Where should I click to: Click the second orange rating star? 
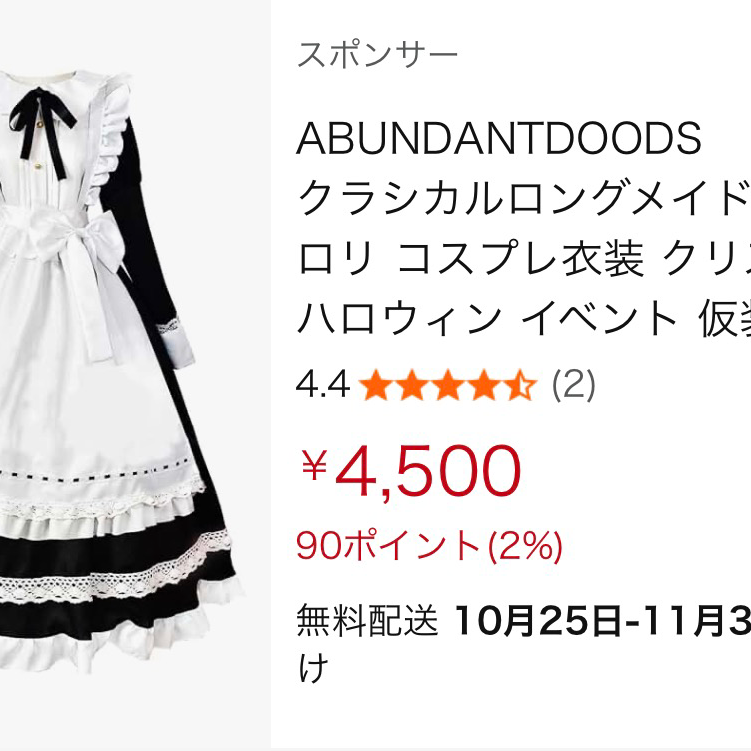pyautogui.click(x=412, y=385)
